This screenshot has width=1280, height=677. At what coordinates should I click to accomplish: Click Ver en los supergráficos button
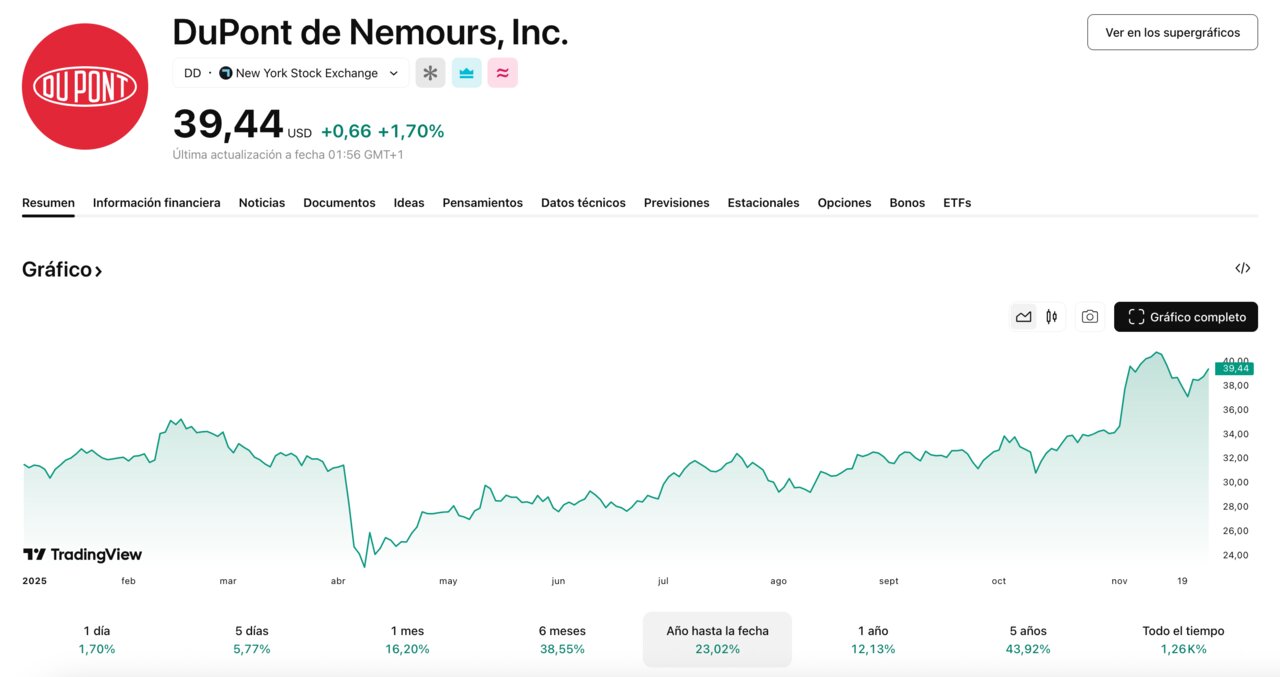point(1172,32)
